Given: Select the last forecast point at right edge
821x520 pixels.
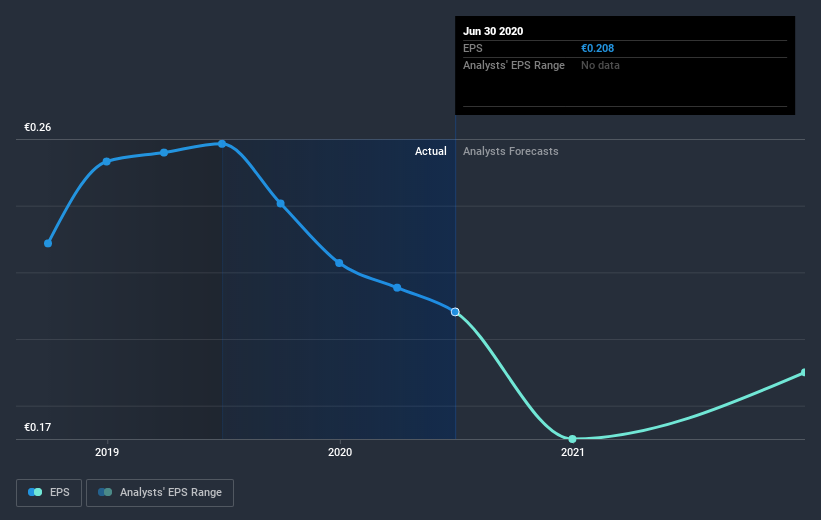Looking at the screenshot, I should 804,372.
